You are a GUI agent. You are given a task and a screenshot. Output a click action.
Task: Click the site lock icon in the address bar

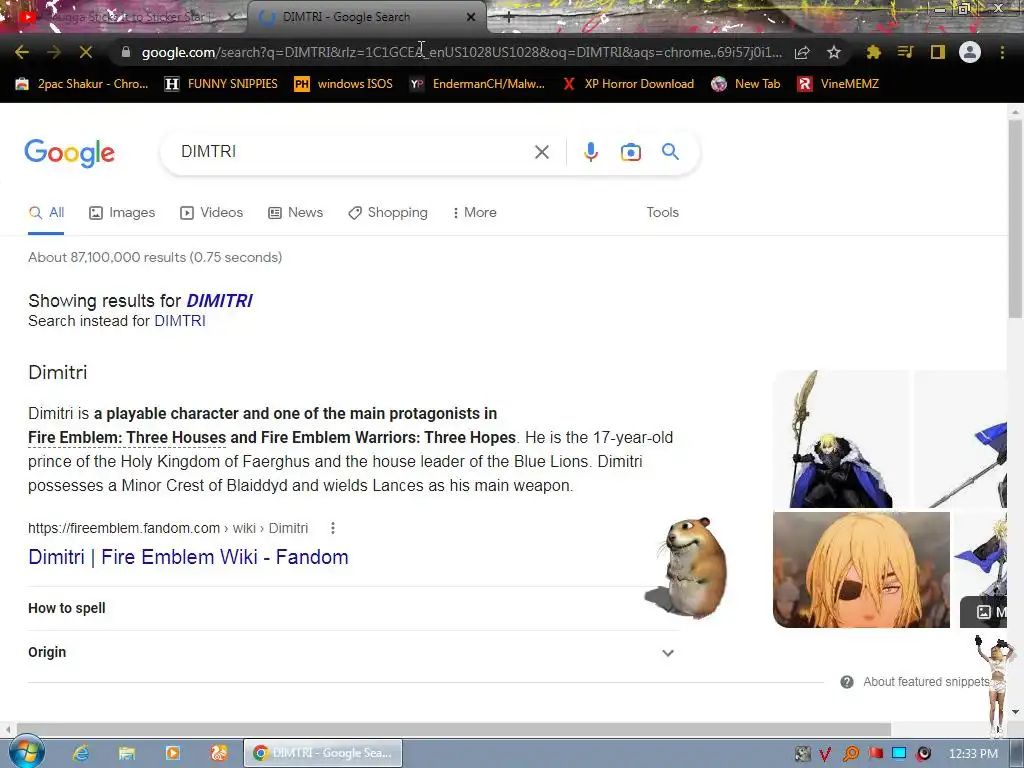coord(126,52)
